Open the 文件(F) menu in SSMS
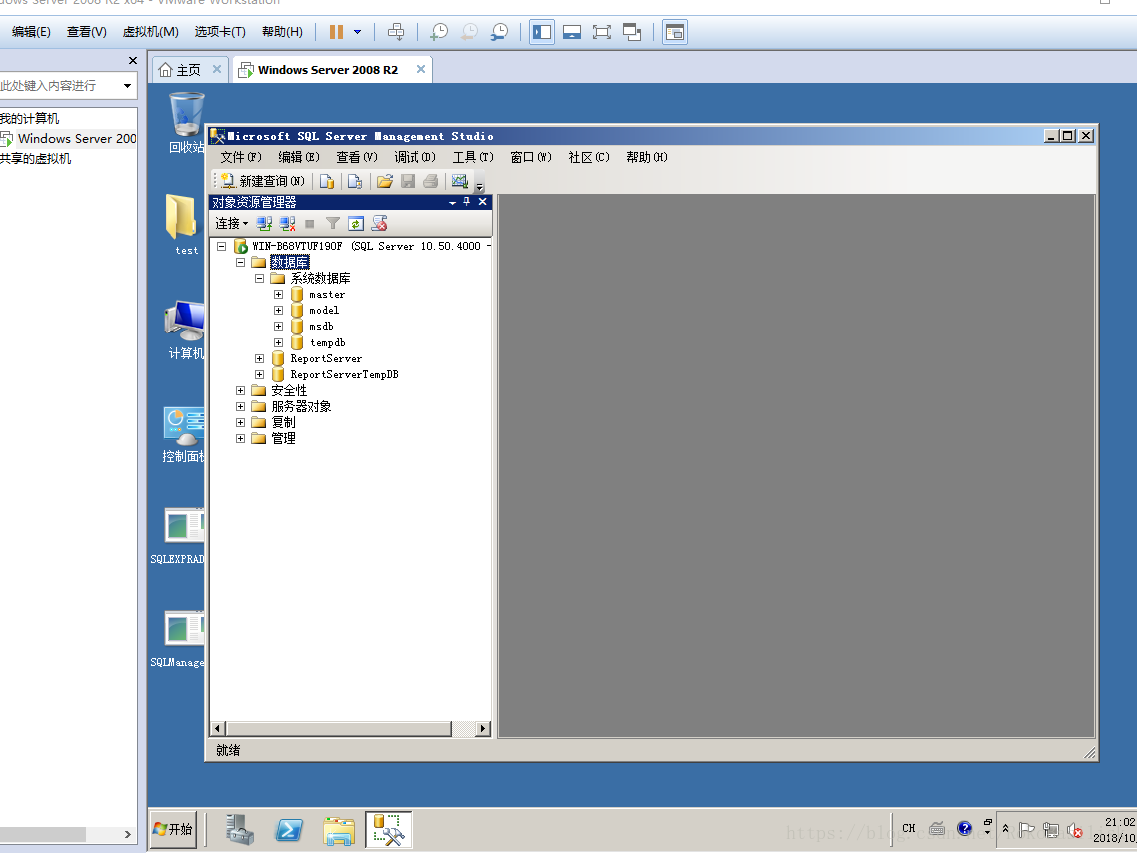The image size is (1137, 853). click(241, 157)
